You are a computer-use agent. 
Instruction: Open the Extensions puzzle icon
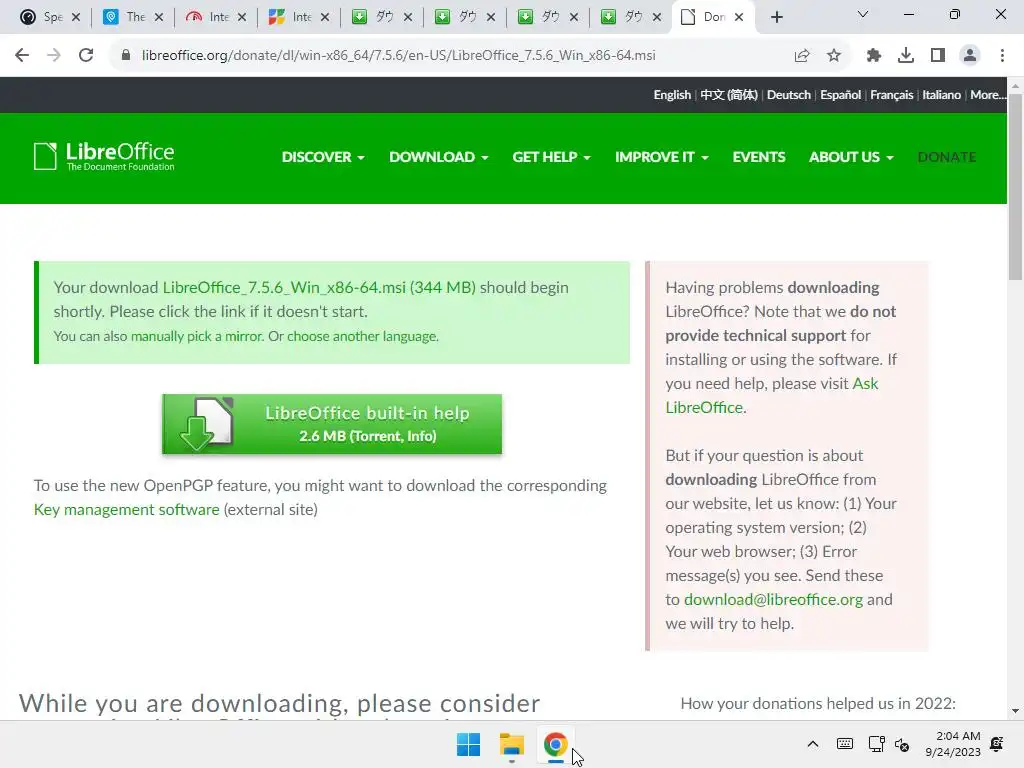tap(874, 56)
